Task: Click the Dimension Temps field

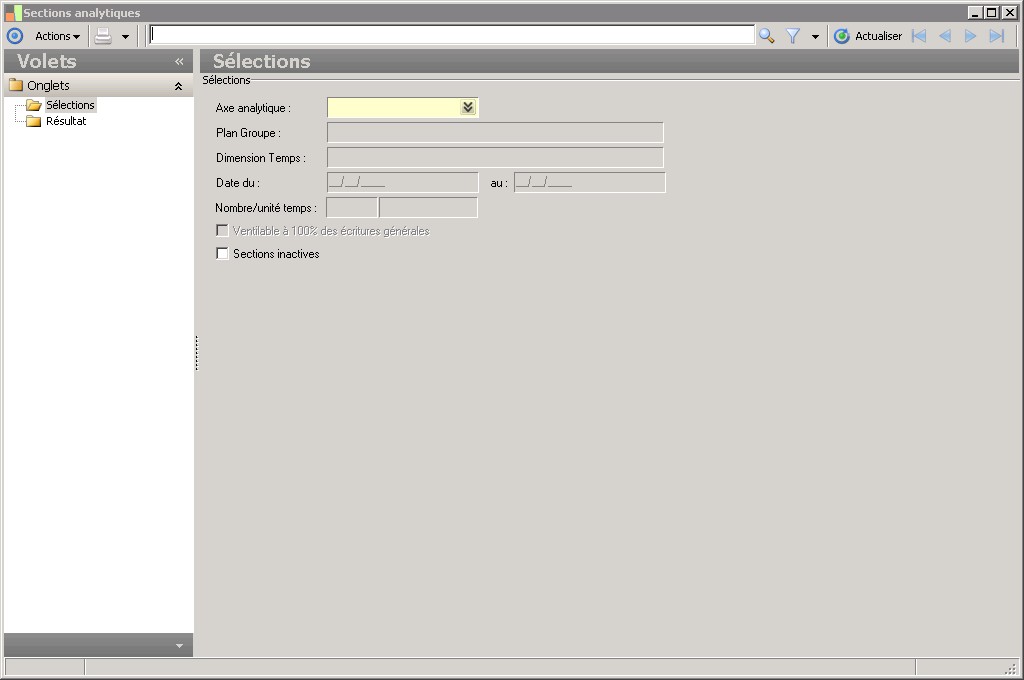Action: pyautogui.click(x=495, y=157)
